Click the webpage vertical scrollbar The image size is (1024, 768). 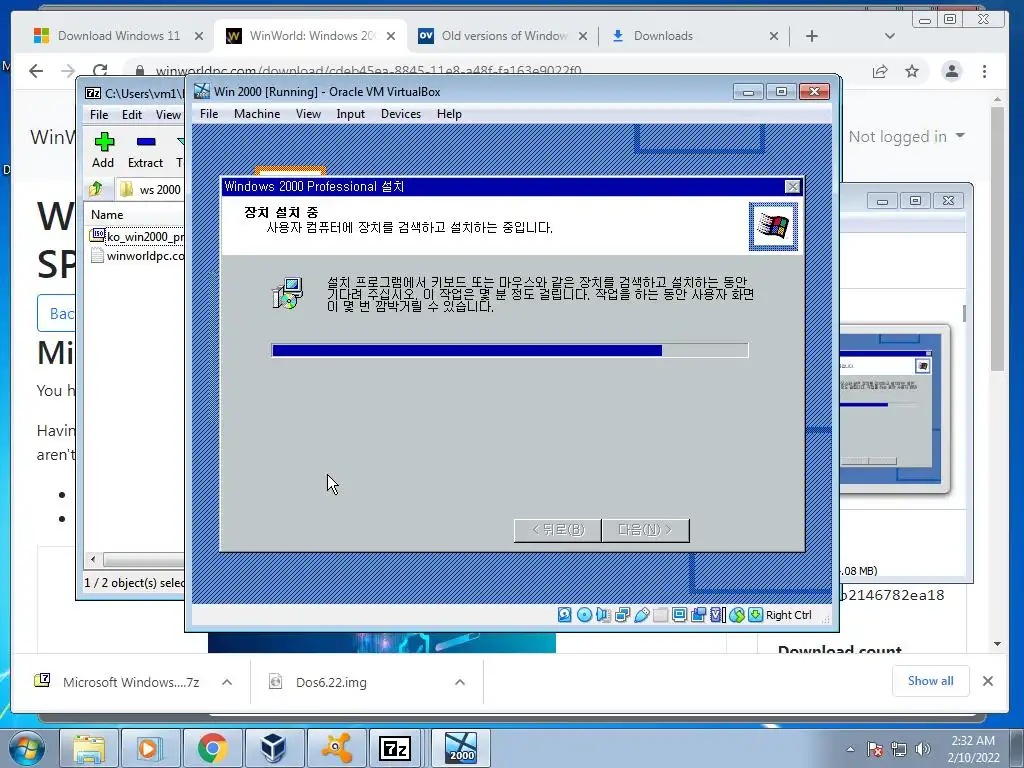pos(997,239)
